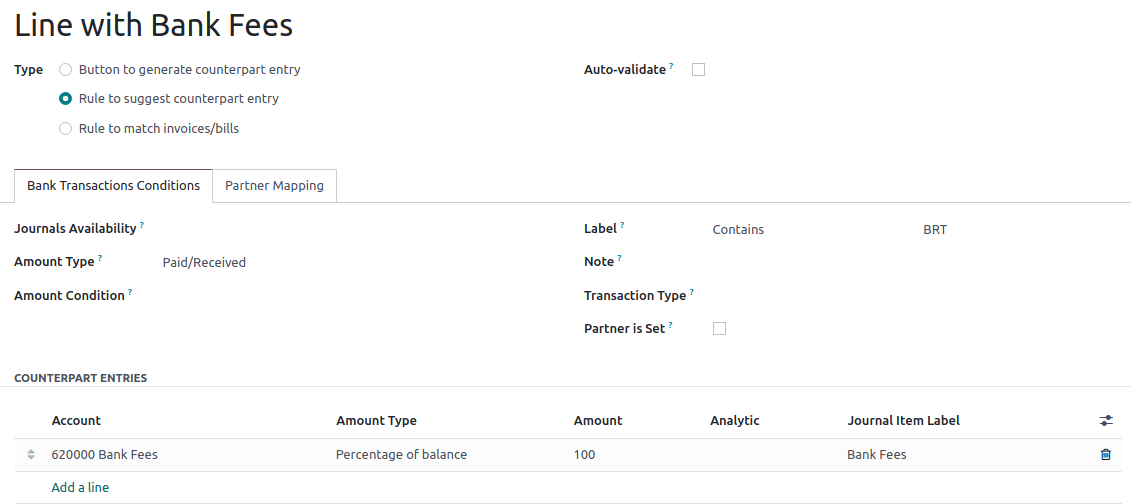This screenshot has width=1131, height=504.
Task: Enable the Auto-validate checkbox
Action: (x=699, y=70)
